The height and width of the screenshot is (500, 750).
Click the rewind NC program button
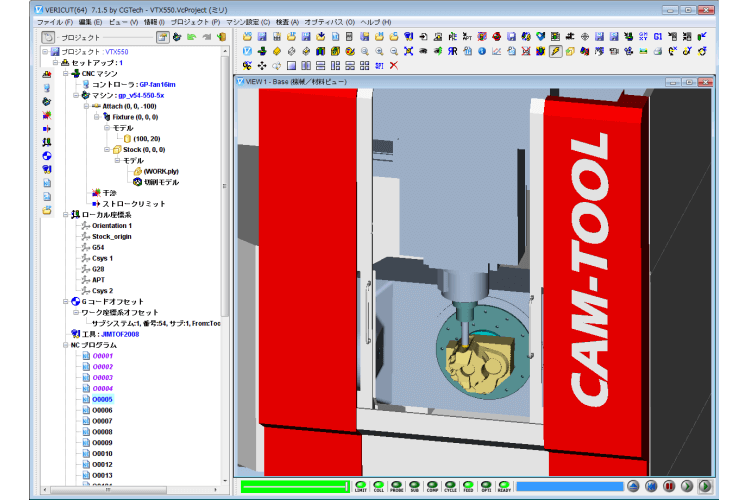click(x=651, y=486)
